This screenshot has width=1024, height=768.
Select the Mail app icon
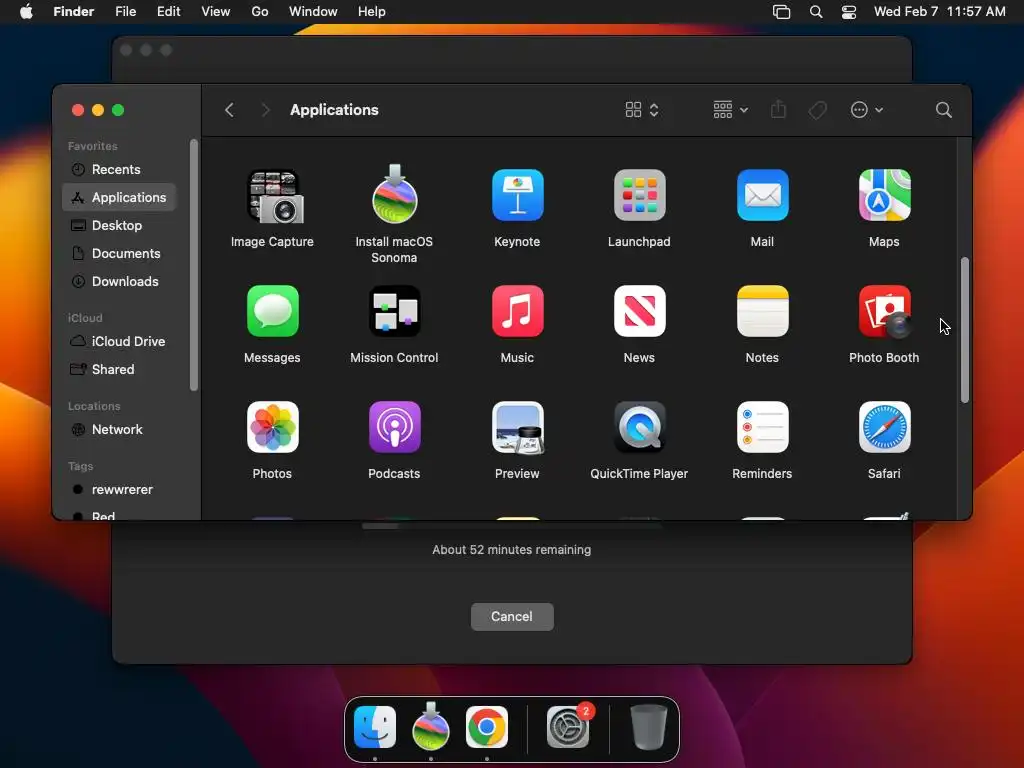(x=762, y=195)
